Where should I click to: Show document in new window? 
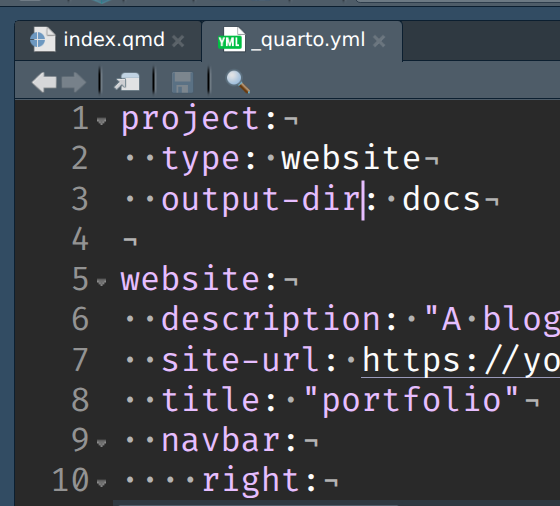pos(127,82)
